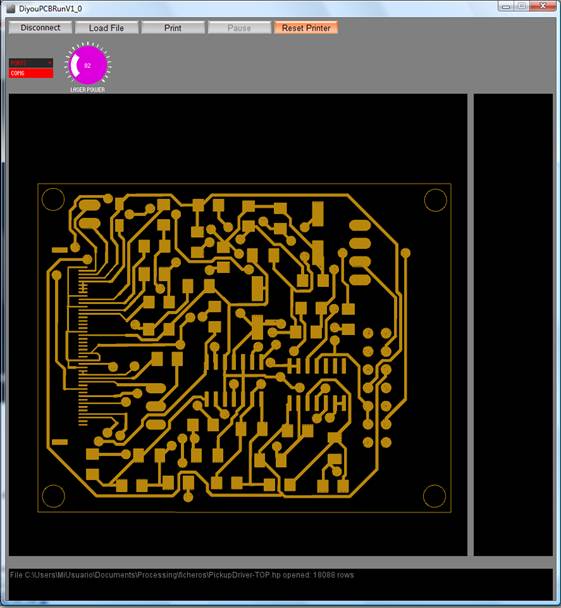This screenshot has height=608, width=561.
Task: Click the Disconnect button
Action: (40, 28)
